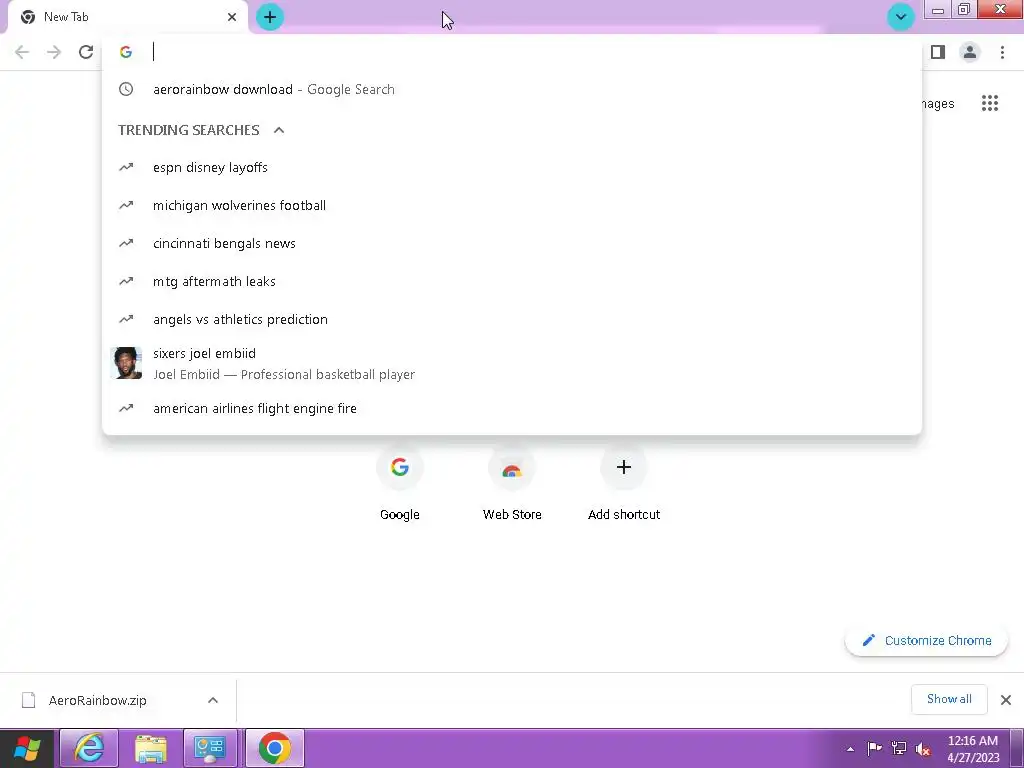Select aerorainbow download history suggestion
1024x768 pixels.
(x=512, y=89)
